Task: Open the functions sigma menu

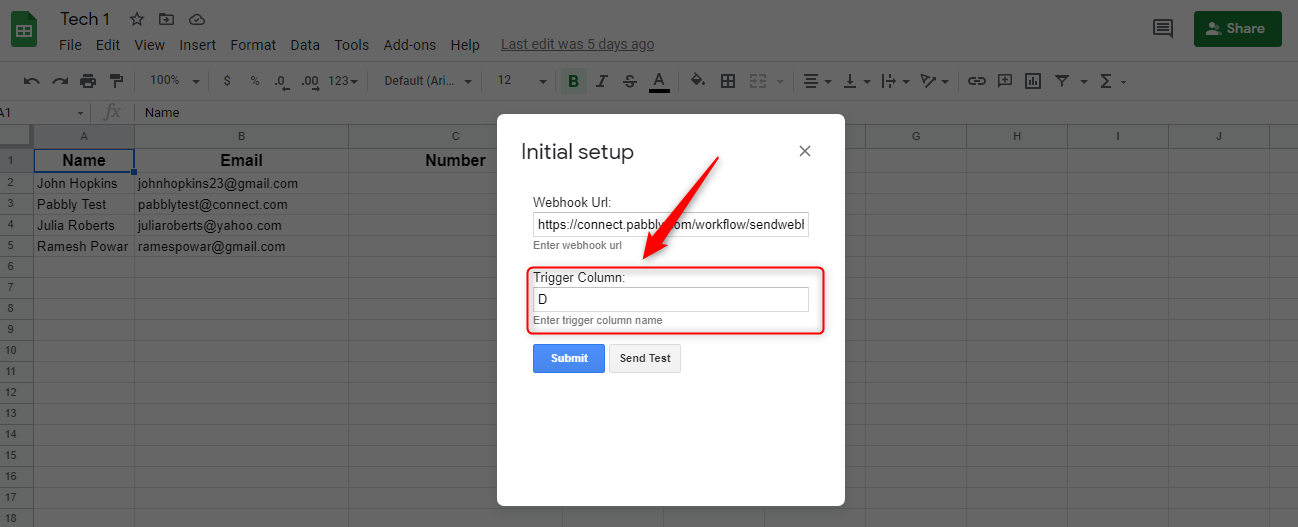Action: 1112,81
